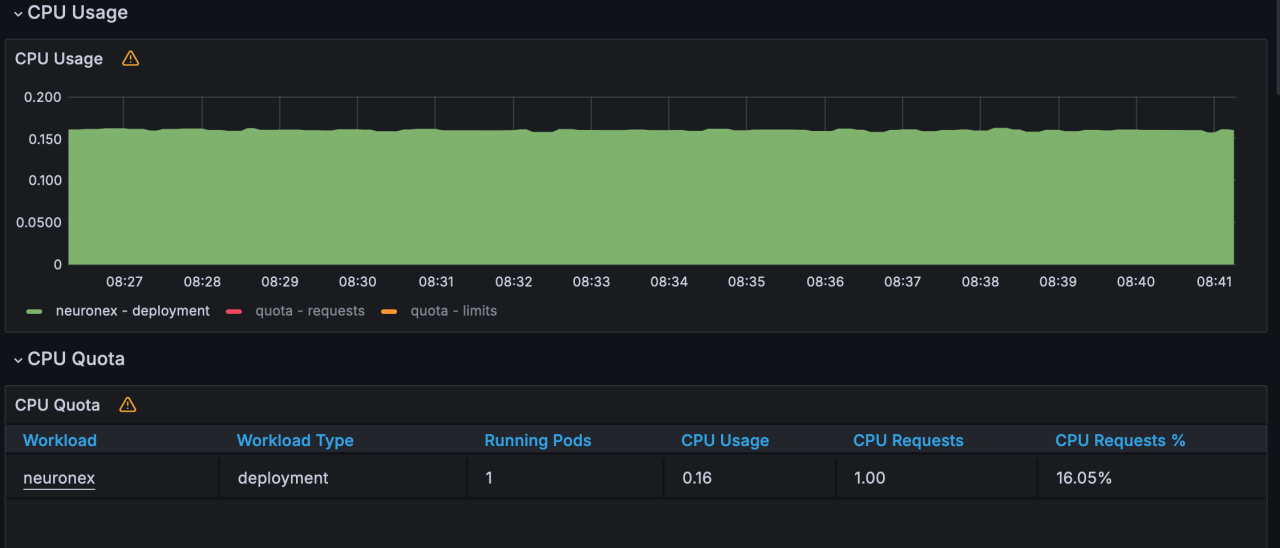
Task: Click the green neuronex - deployment legend swatch
Action: click(x=35, y=312)
